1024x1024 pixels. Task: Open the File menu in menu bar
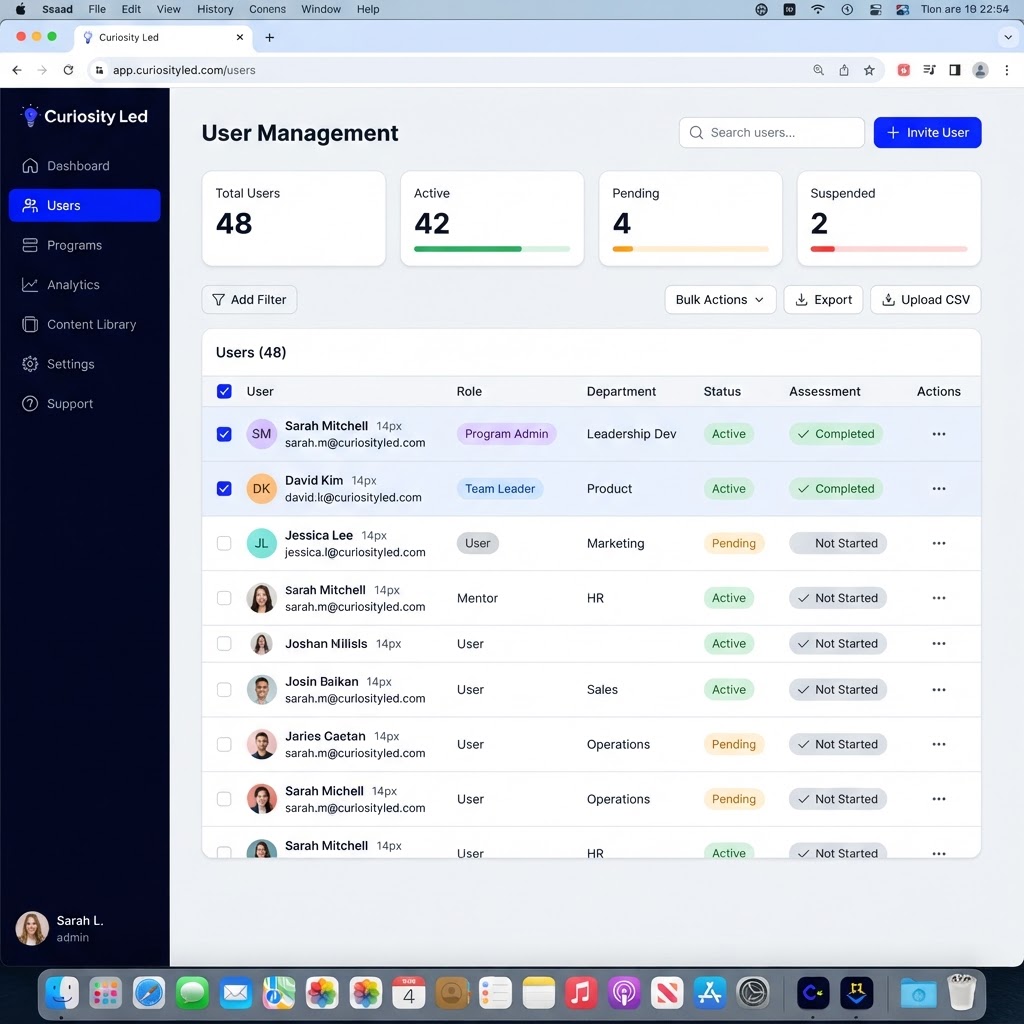pyautogui.click(x=97, y=9)
